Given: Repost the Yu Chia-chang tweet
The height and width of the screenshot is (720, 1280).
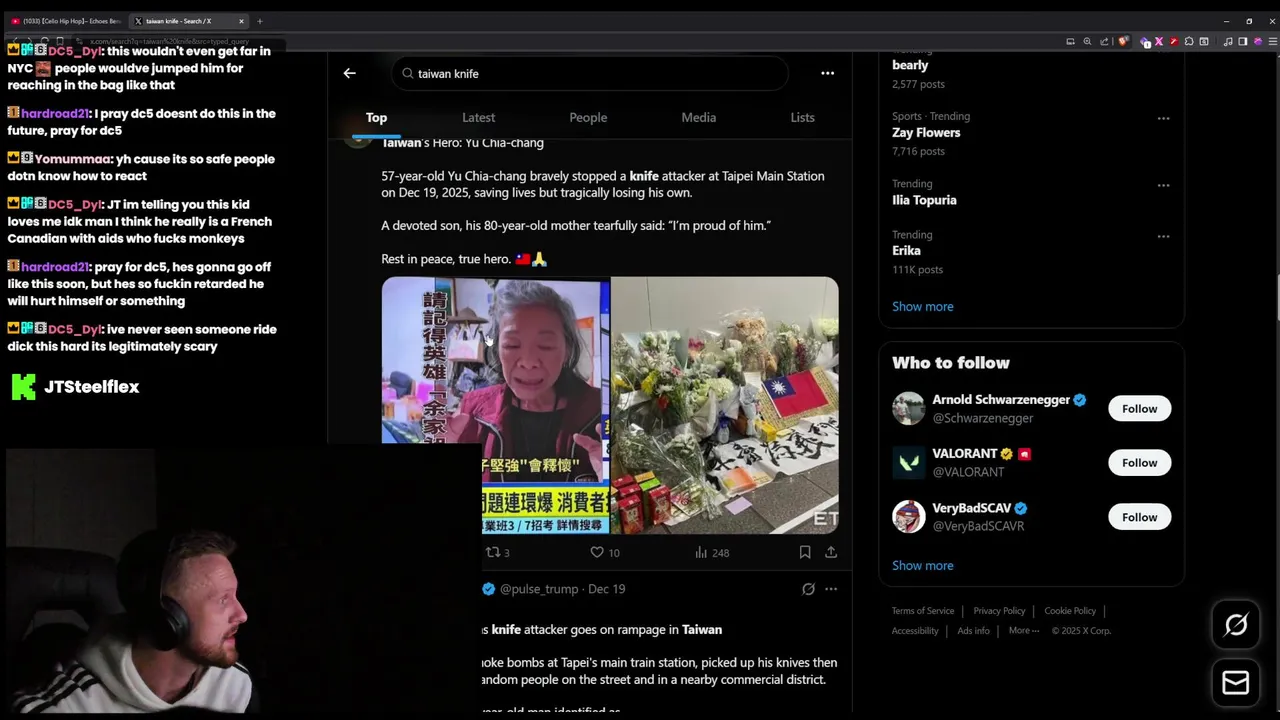Looking at the screenshot, I should 497,552.
